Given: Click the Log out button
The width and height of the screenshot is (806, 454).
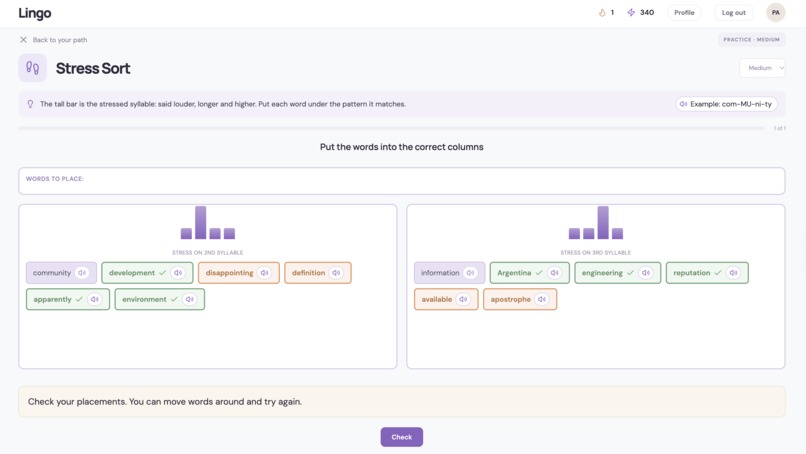Looking at the screenshot, I should (734, 12).
